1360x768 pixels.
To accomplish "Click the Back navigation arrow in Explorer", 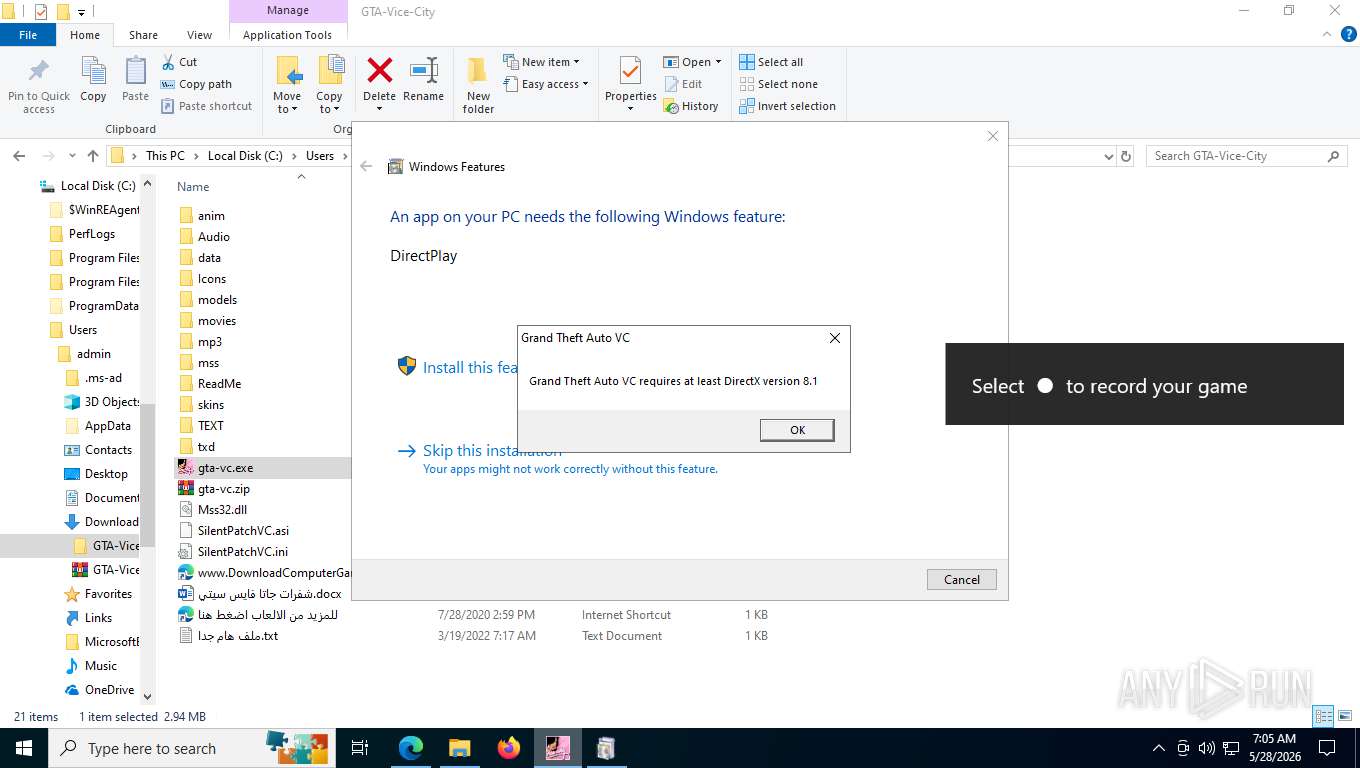I will [19, 156].
